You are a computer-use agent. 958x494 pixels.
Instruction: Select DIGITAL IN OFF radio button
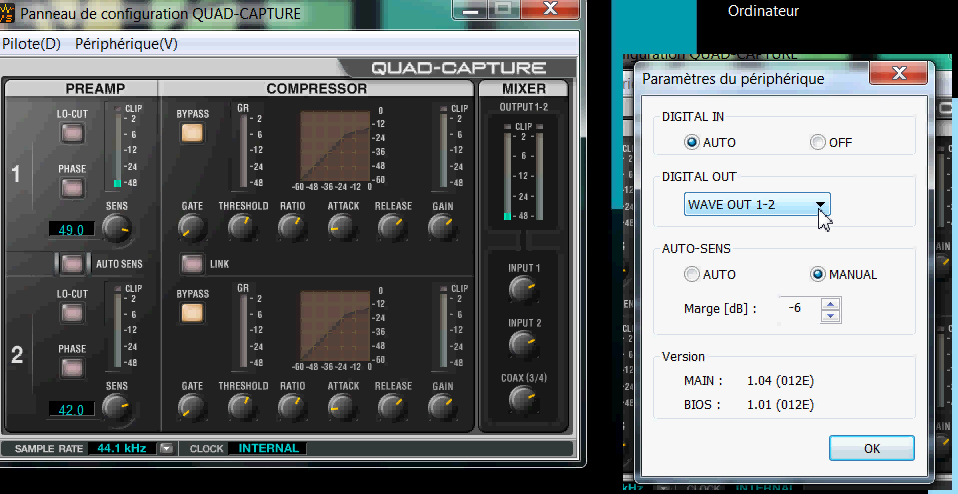pyautogui.click(x=818, y=142)
